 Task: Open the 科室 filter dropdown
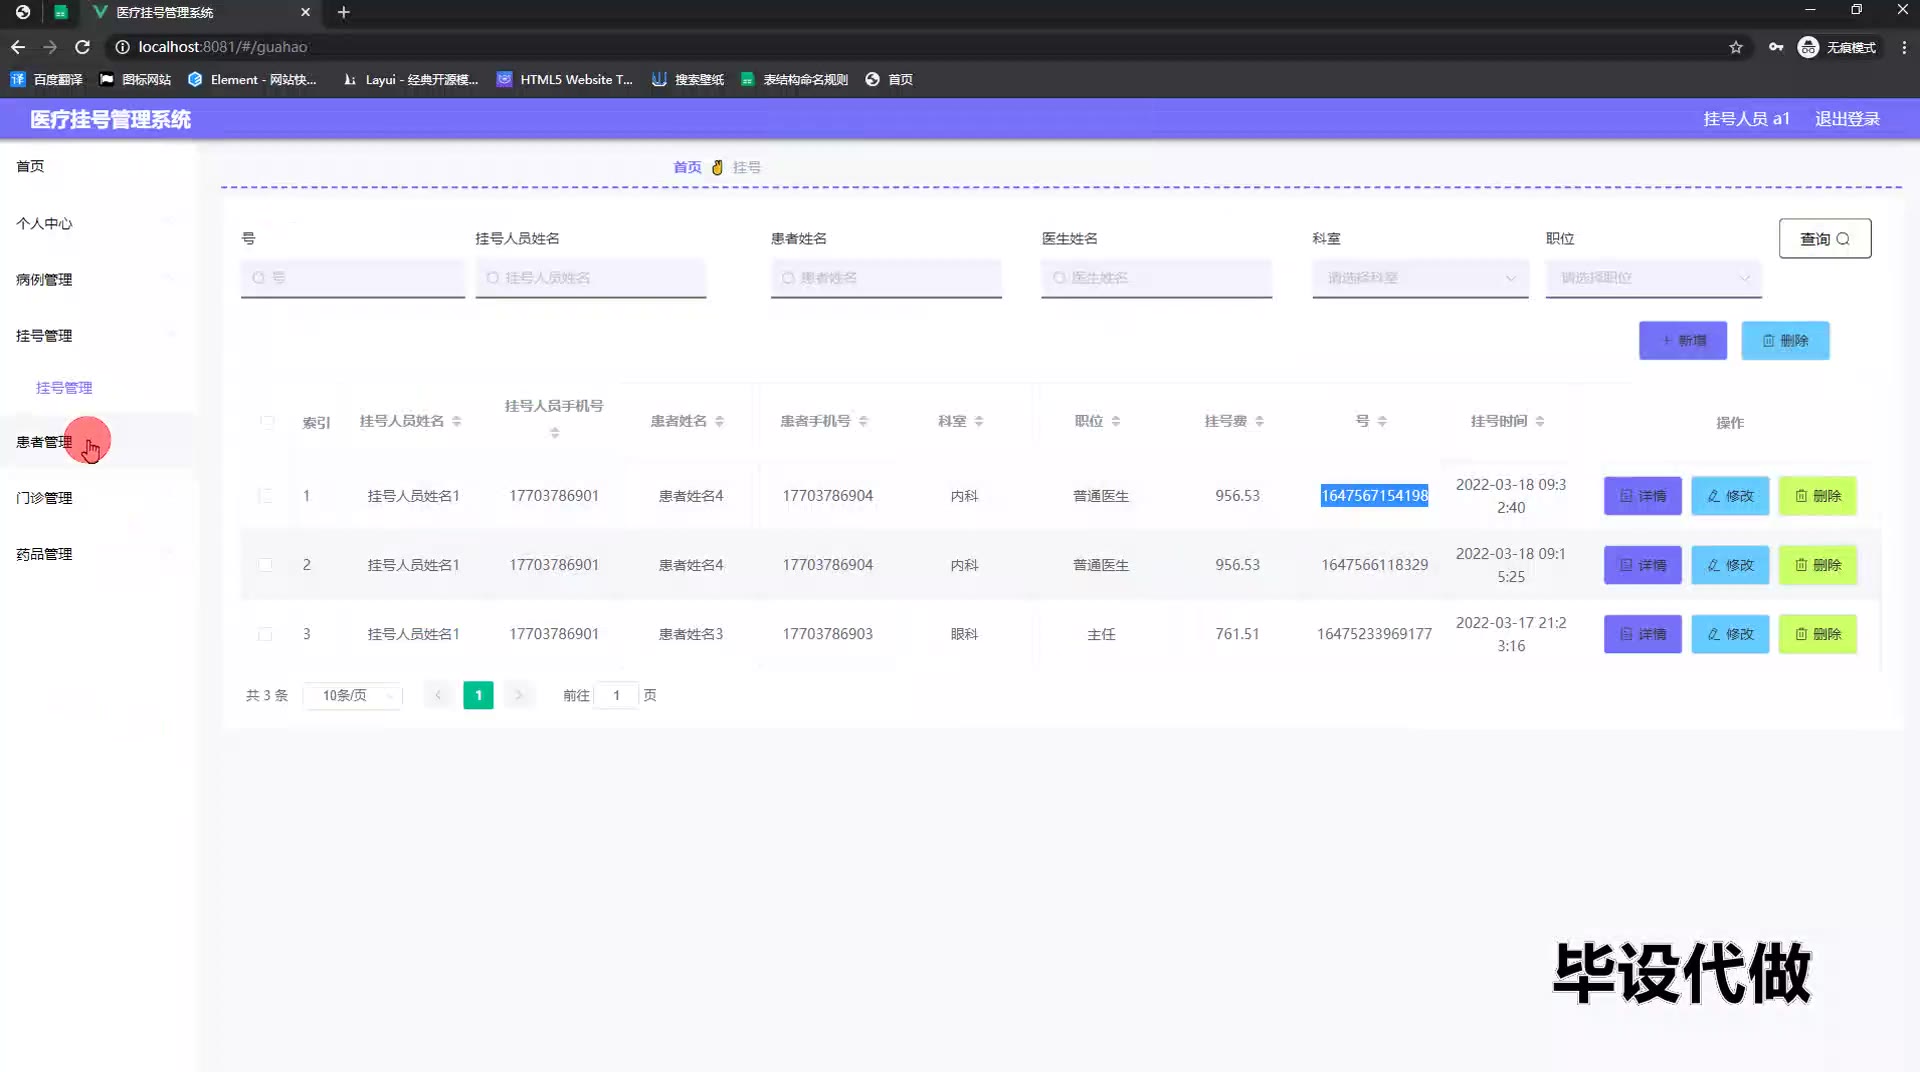[x=1420, y=278]
